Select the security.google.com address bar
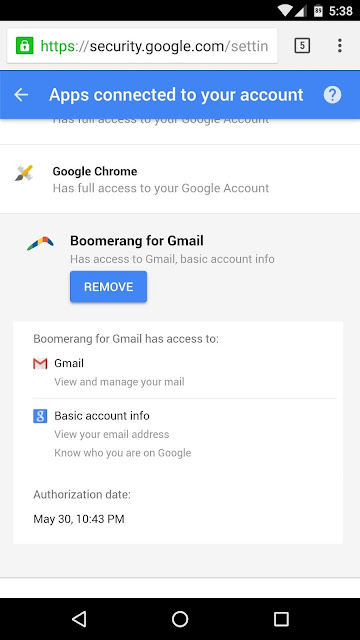 coord(142,46)
